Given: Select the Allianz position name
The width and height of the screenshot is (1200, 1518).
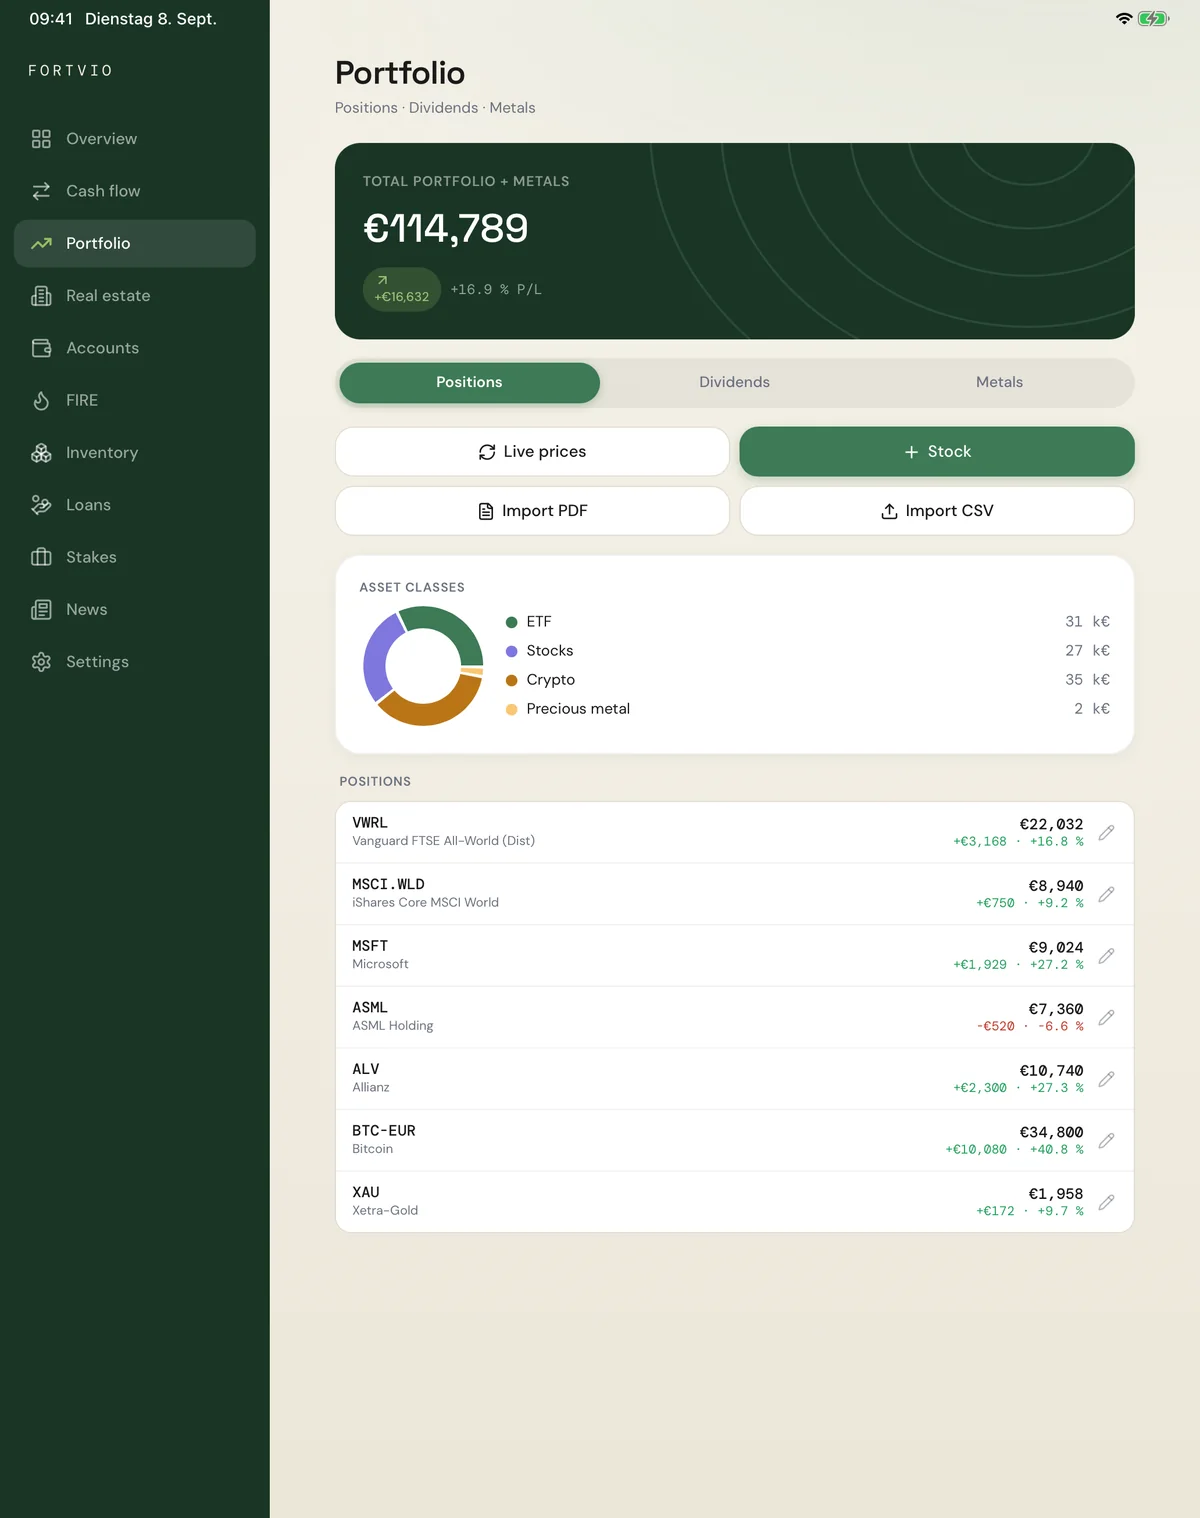Looking at the screenshot, I should coord(371,1087).
